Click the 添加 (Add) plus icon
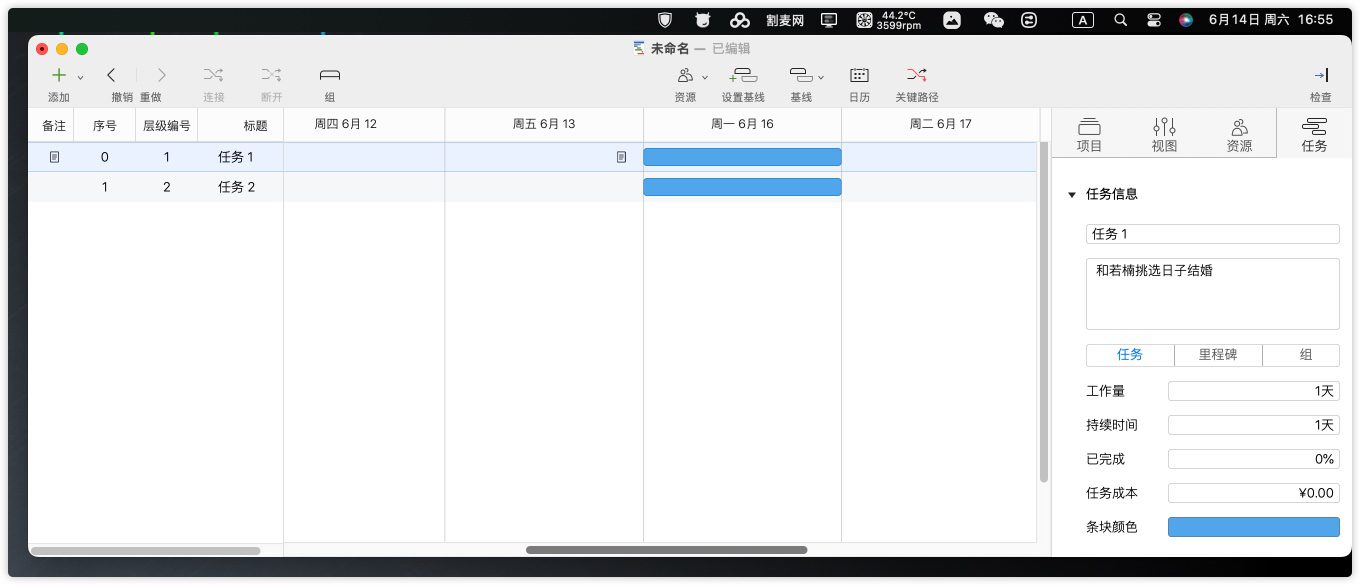Image resolution: width=1360 pixels, height=585 pixels. point(59,75)
